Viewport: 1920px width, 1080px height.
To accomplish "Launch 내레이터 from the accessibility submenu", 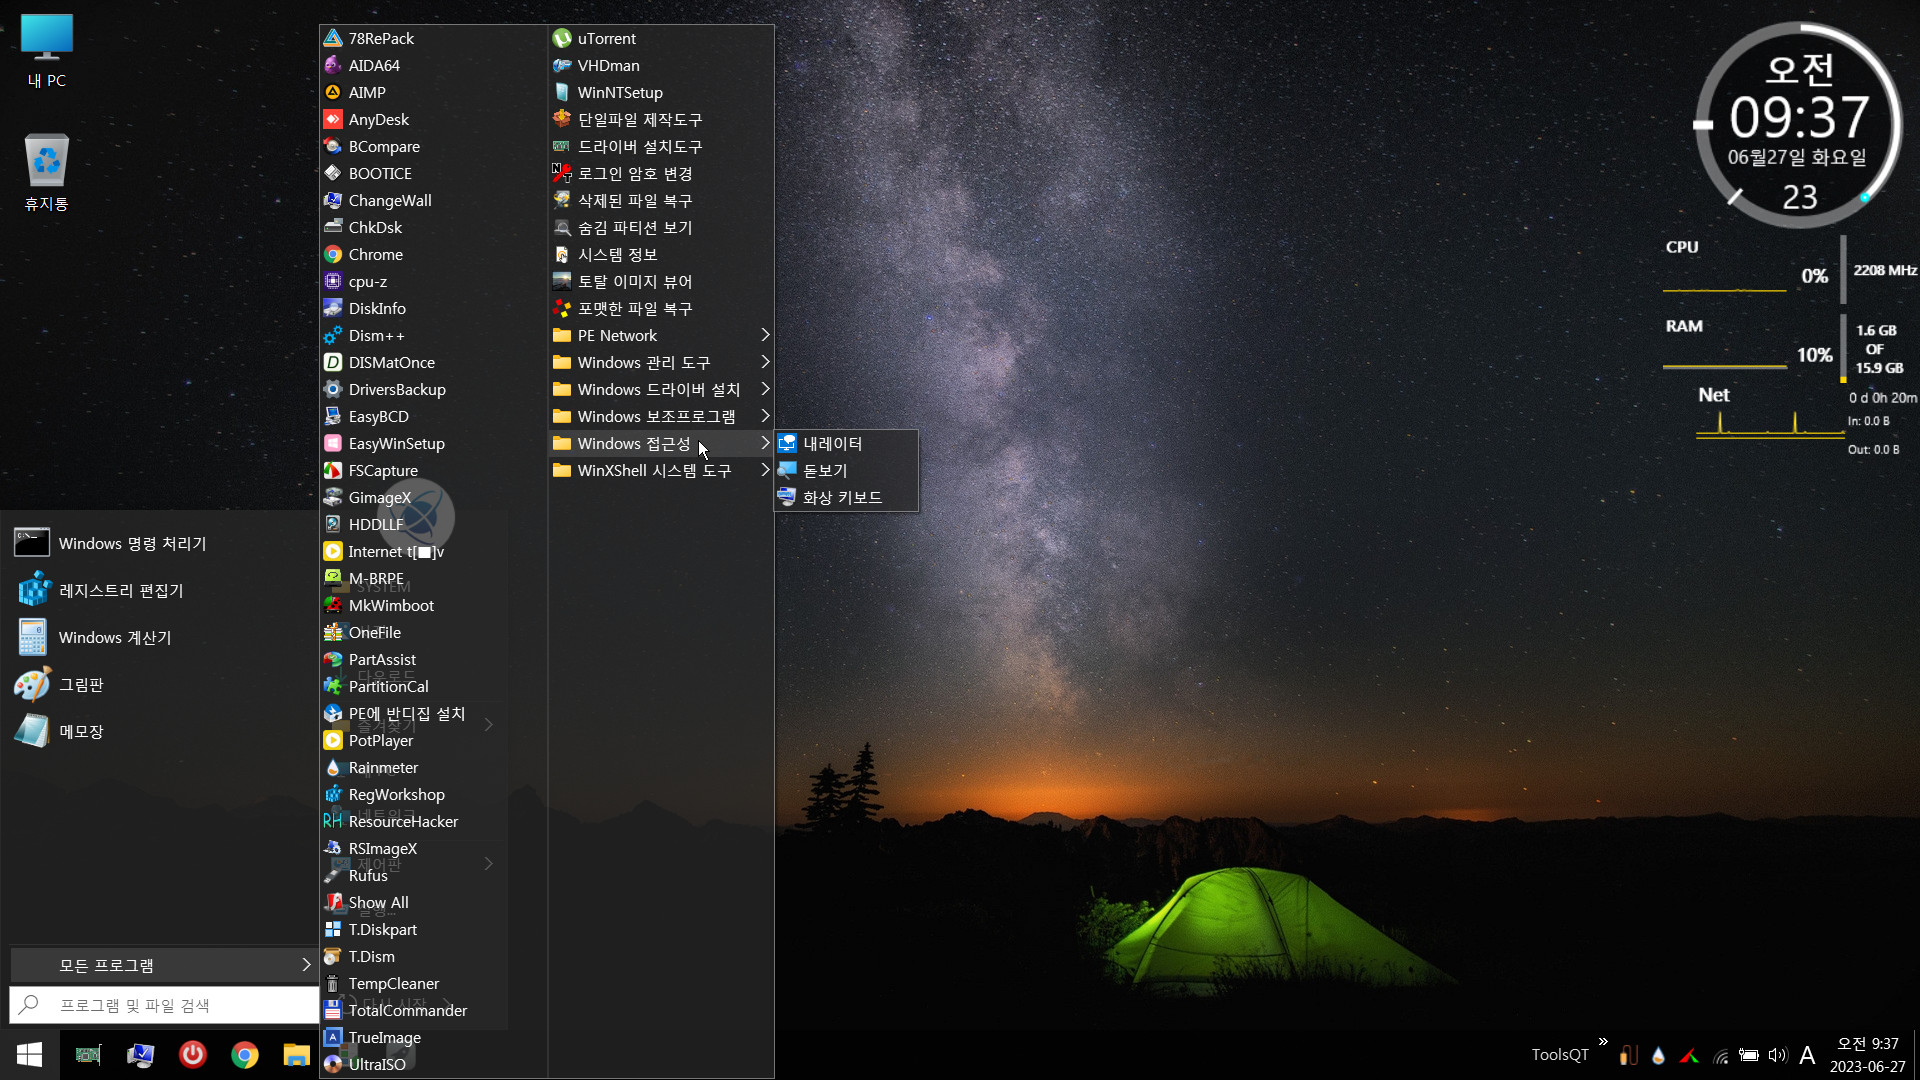I will click(846, 443).
